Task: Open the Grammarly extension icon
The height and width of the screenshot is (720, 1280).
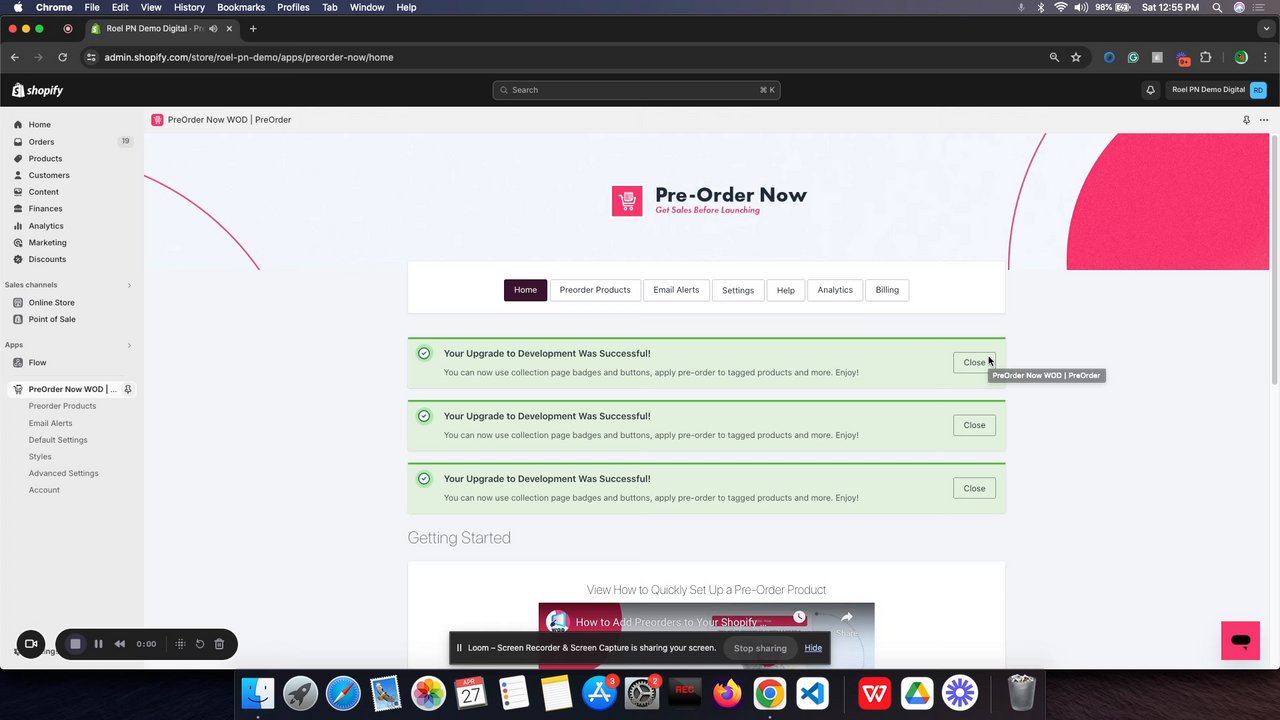Action: coord(1133,57)
